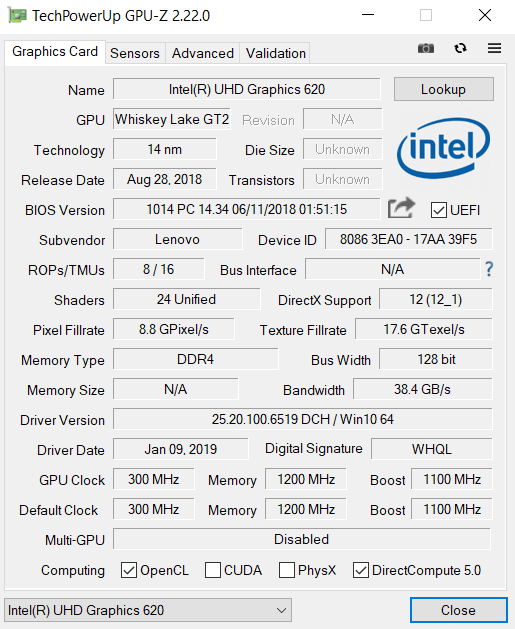Click the GPU-Z app icon in title bar
The width and height of the screenshot is (515, 629).
pyautogui.click(x=17, y=16)
